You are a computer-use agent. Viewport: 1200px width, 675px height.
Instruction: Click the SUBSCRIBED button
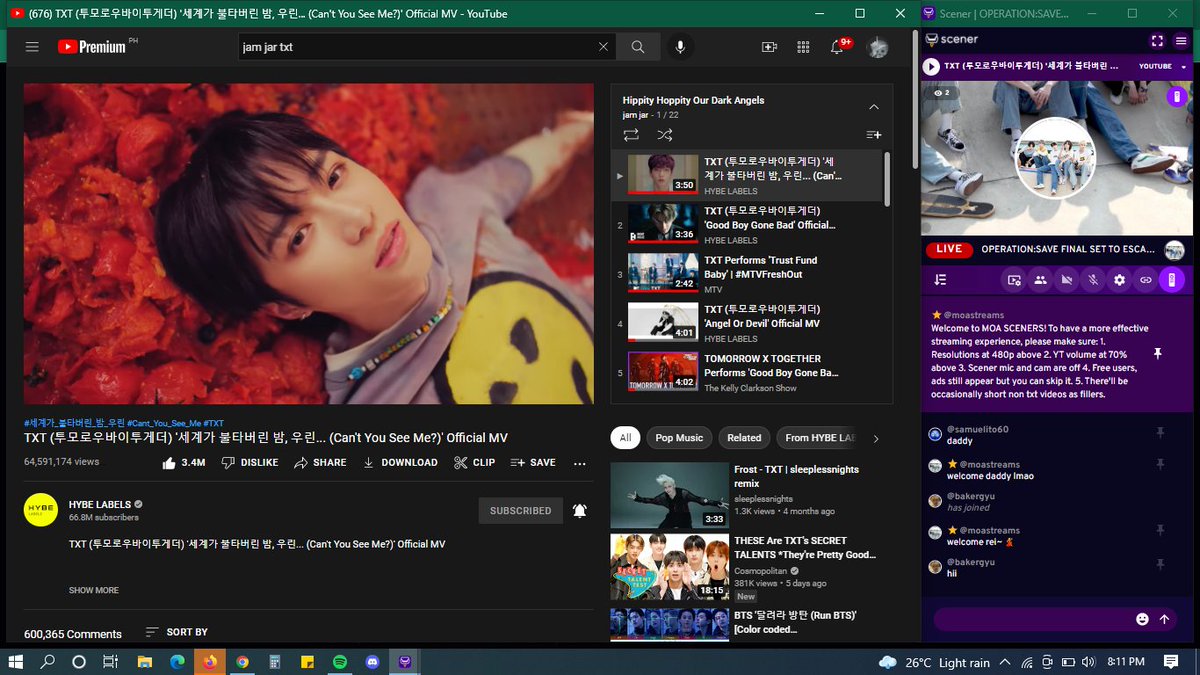coord(520,510)
